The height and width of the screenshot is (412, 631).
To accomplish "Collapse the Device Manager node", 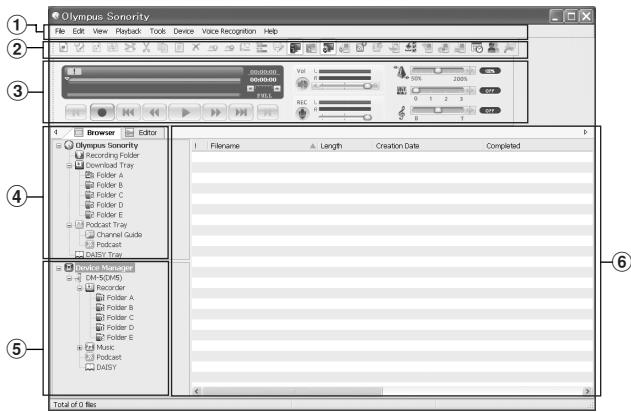I will (59, 268).
